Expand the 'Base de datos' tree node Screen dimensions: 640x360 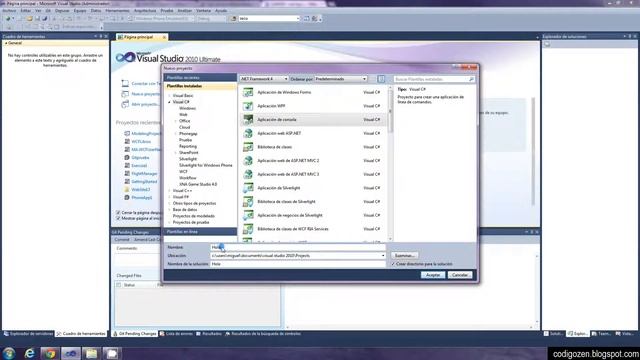pyautogui.click(x=169, y=209)
